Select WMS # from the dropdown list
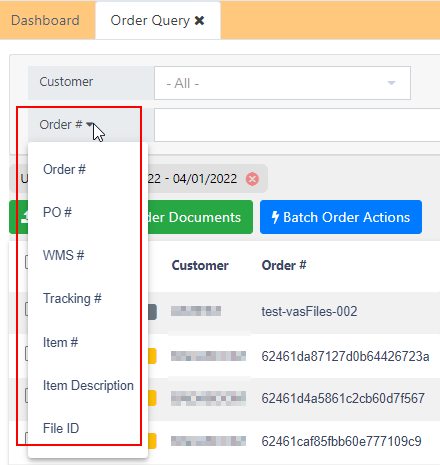This screenshot has height=465, width=440. coord(63,255)
